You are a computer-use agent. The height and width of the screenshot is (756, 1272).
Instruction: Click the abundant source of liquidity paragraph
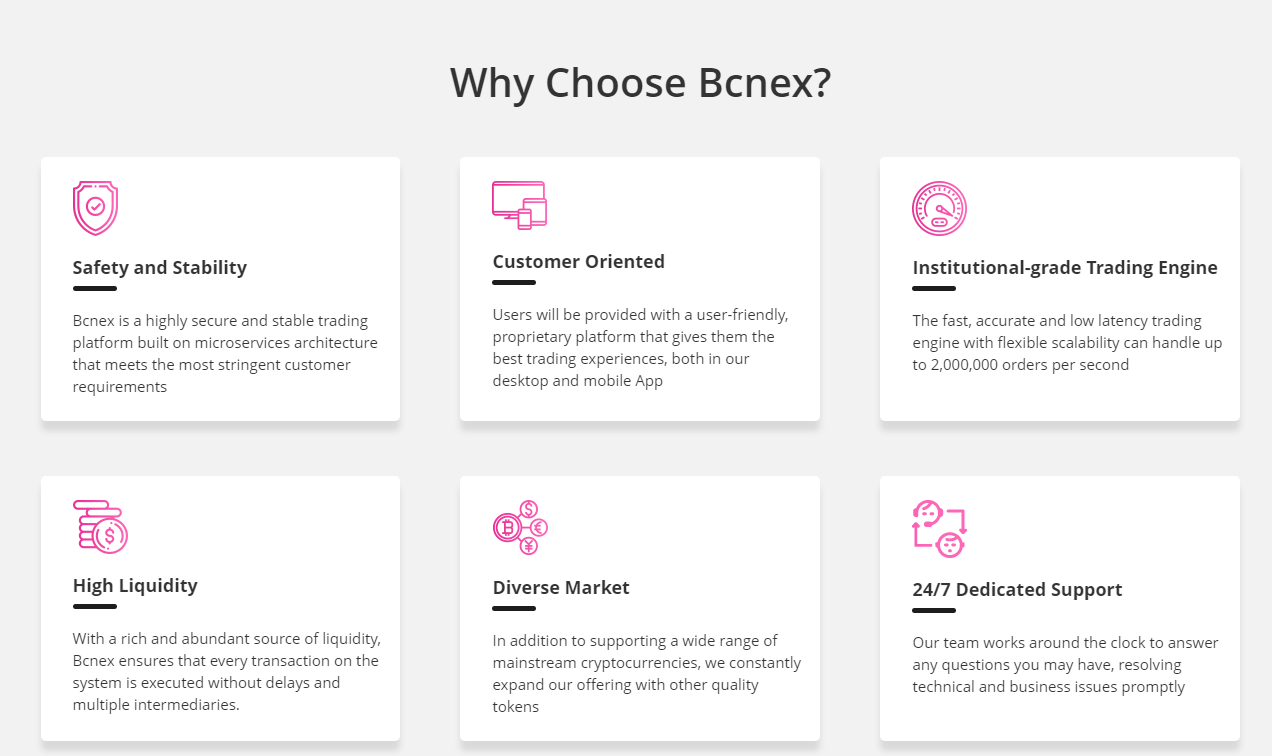[x=227, y=672]
